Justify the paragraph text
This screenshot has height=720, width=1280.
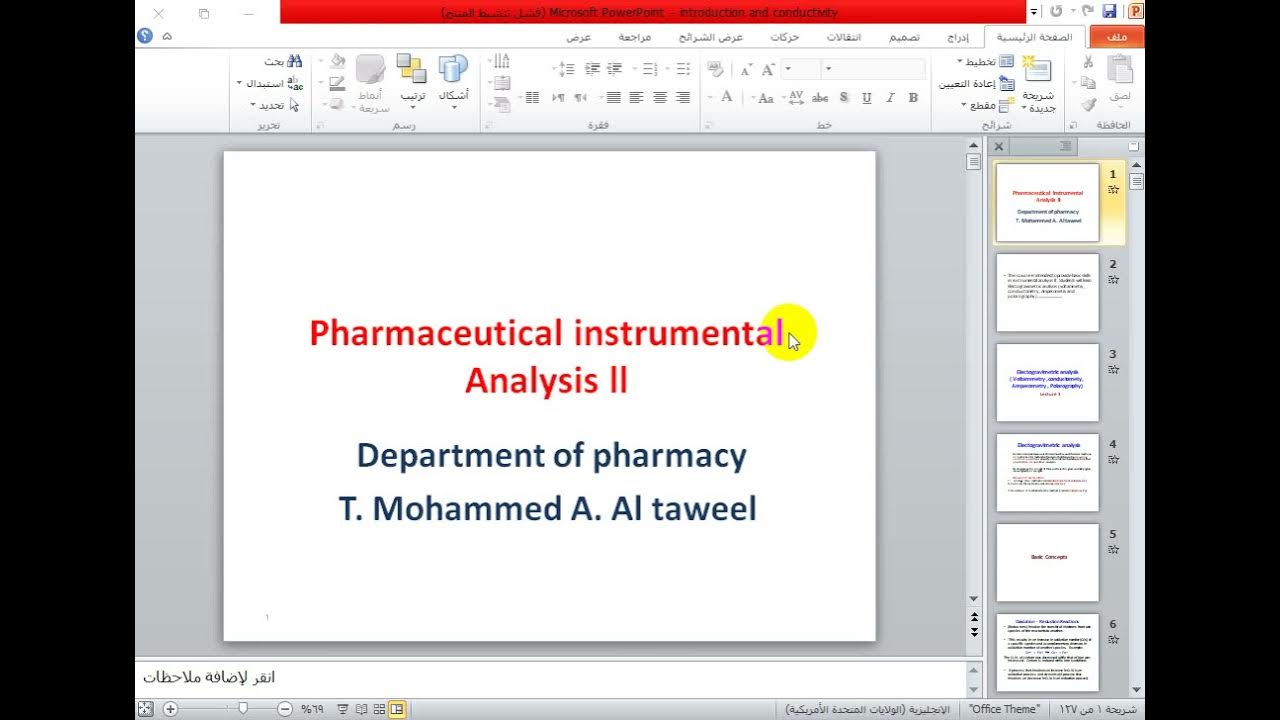(x=613, y=98)
